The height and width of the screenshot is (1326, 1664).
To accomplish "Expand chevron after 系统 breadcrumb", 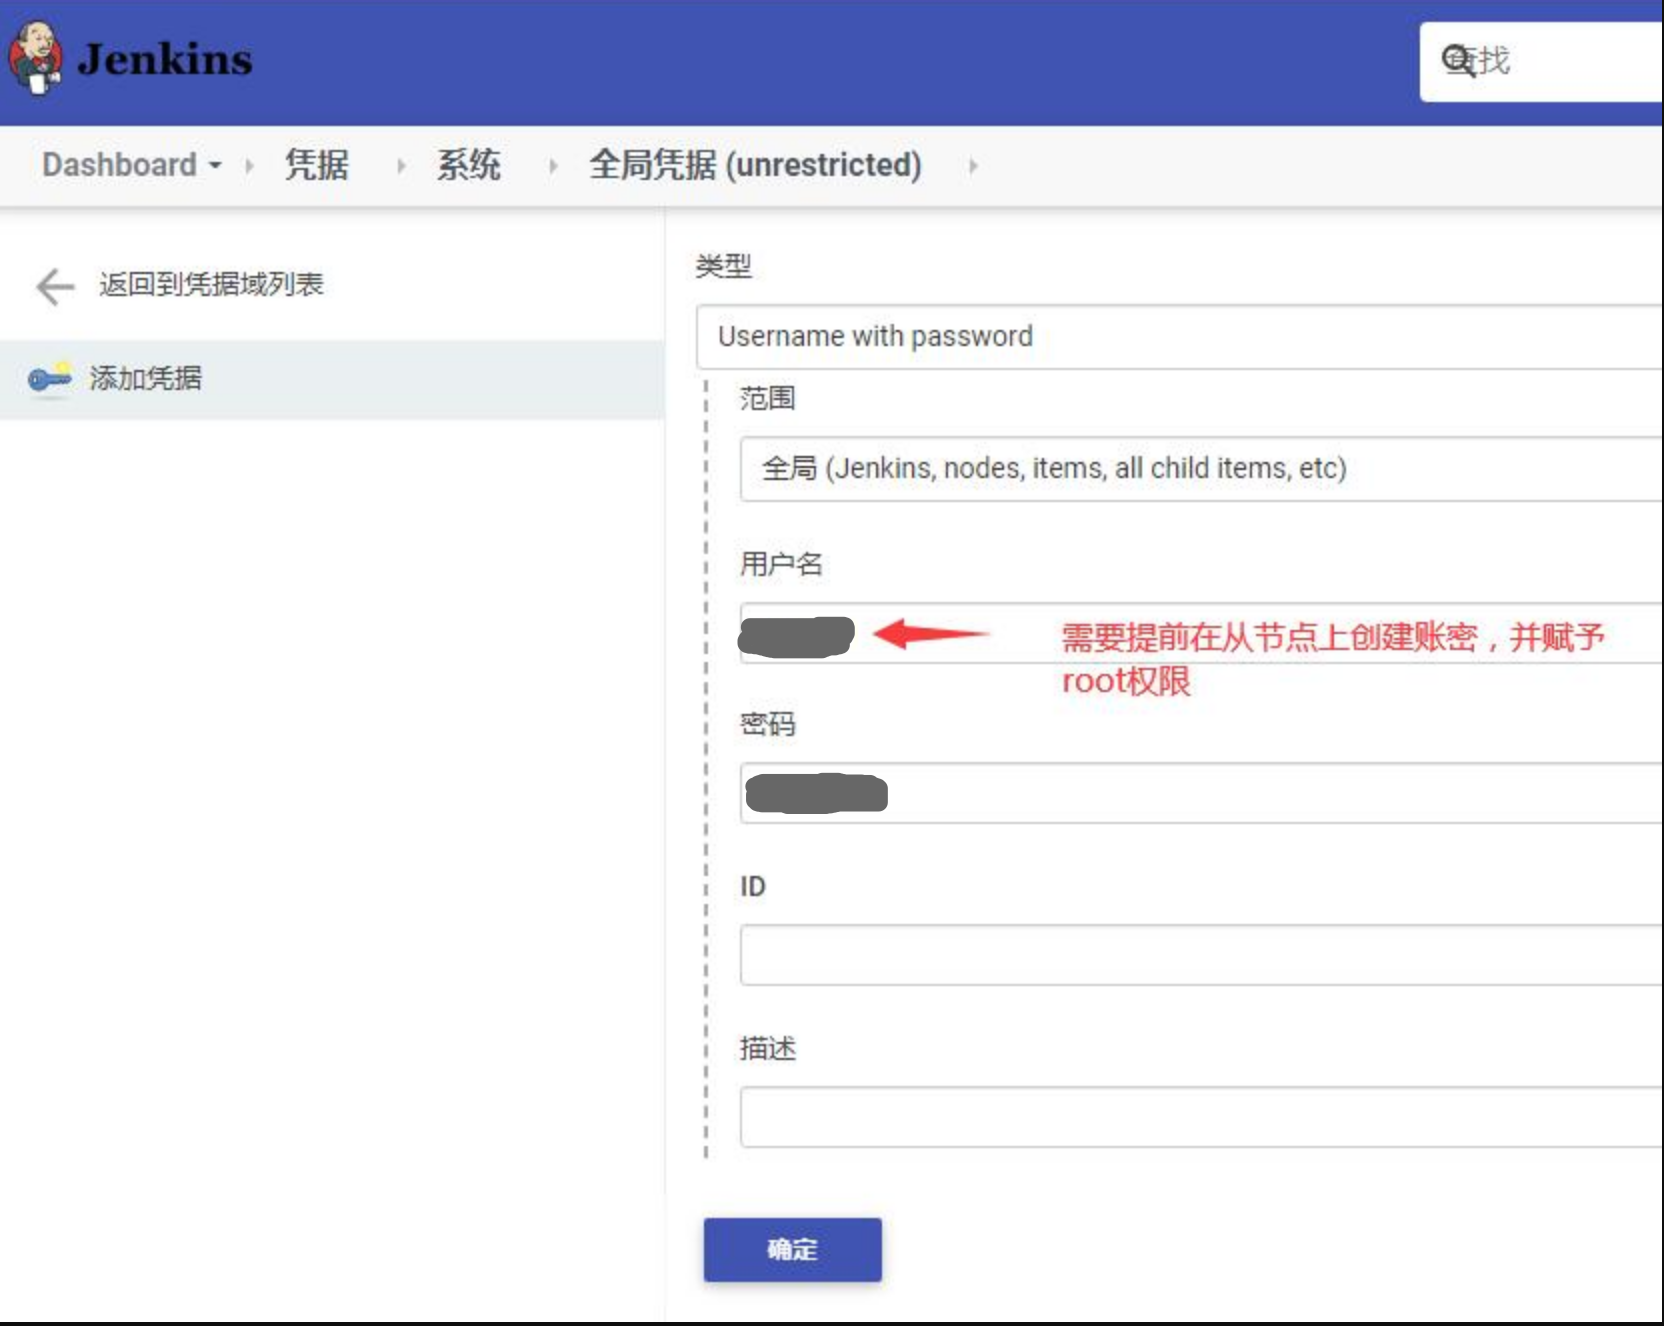I will click(x=553, y=166).
